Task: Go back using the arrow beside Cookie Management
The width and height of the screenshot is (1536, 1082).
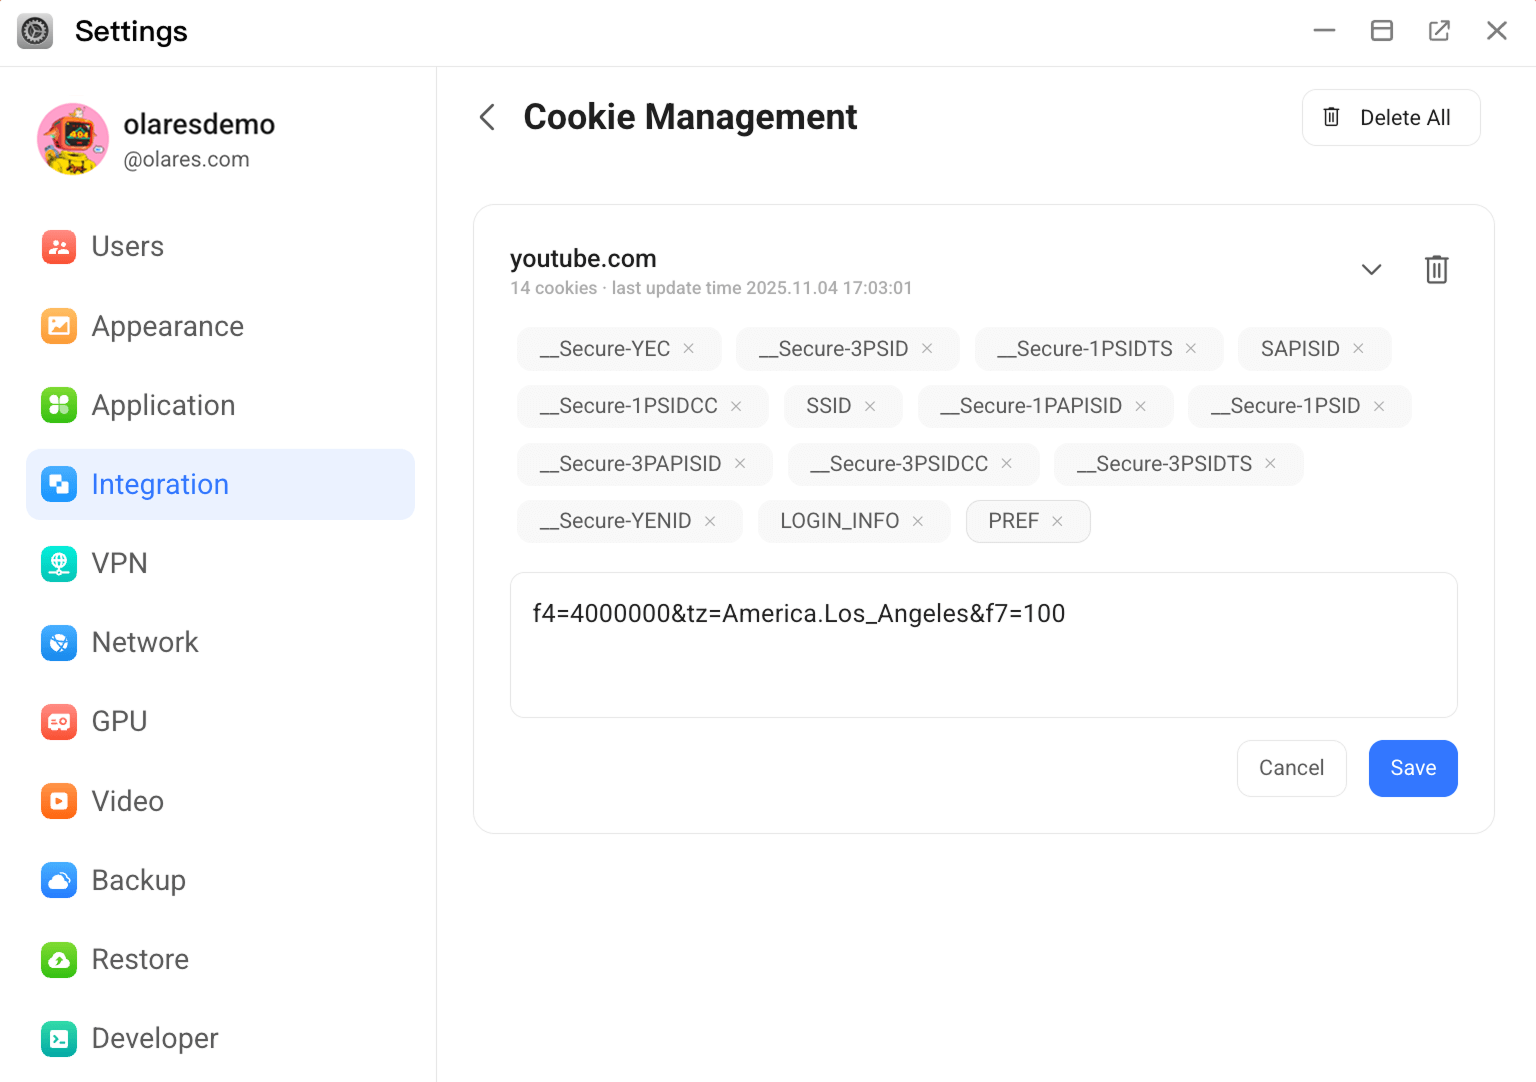Action: [x=487, y=117]
